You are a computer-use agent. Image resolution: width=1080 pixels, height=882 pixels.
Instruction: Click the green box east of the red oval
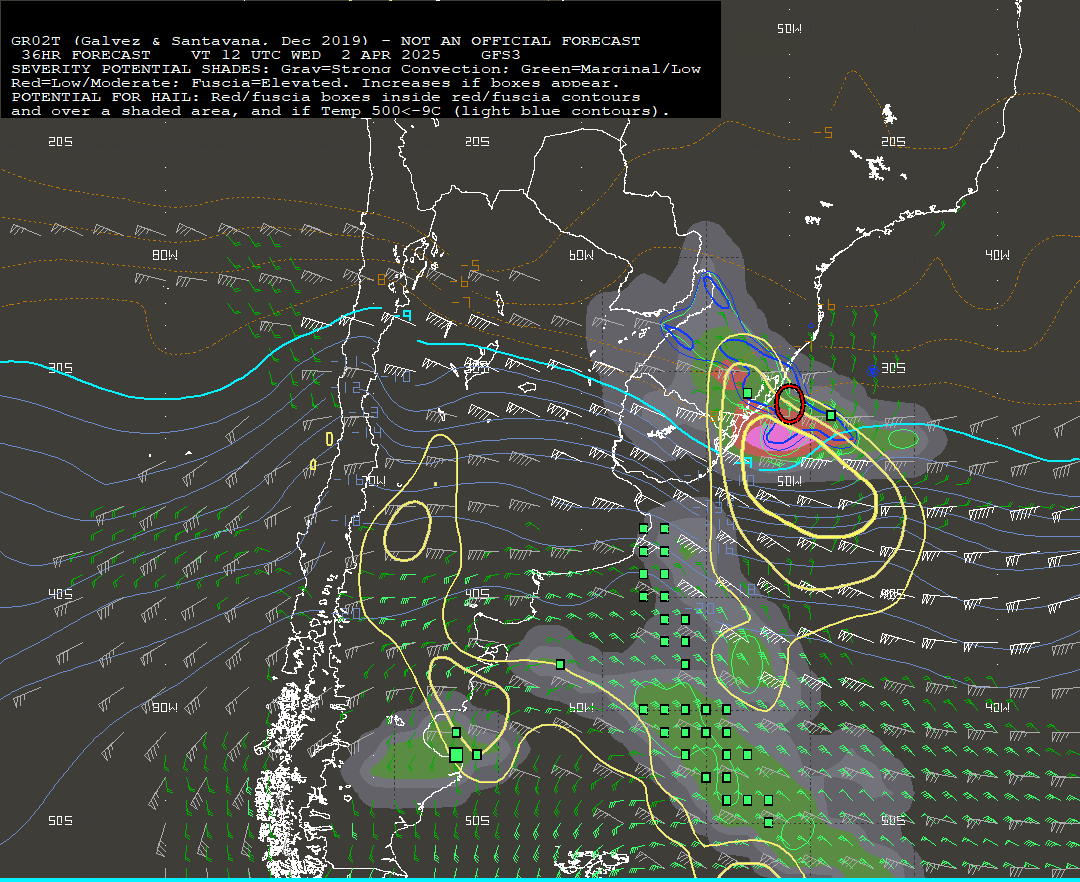(831, 415)
